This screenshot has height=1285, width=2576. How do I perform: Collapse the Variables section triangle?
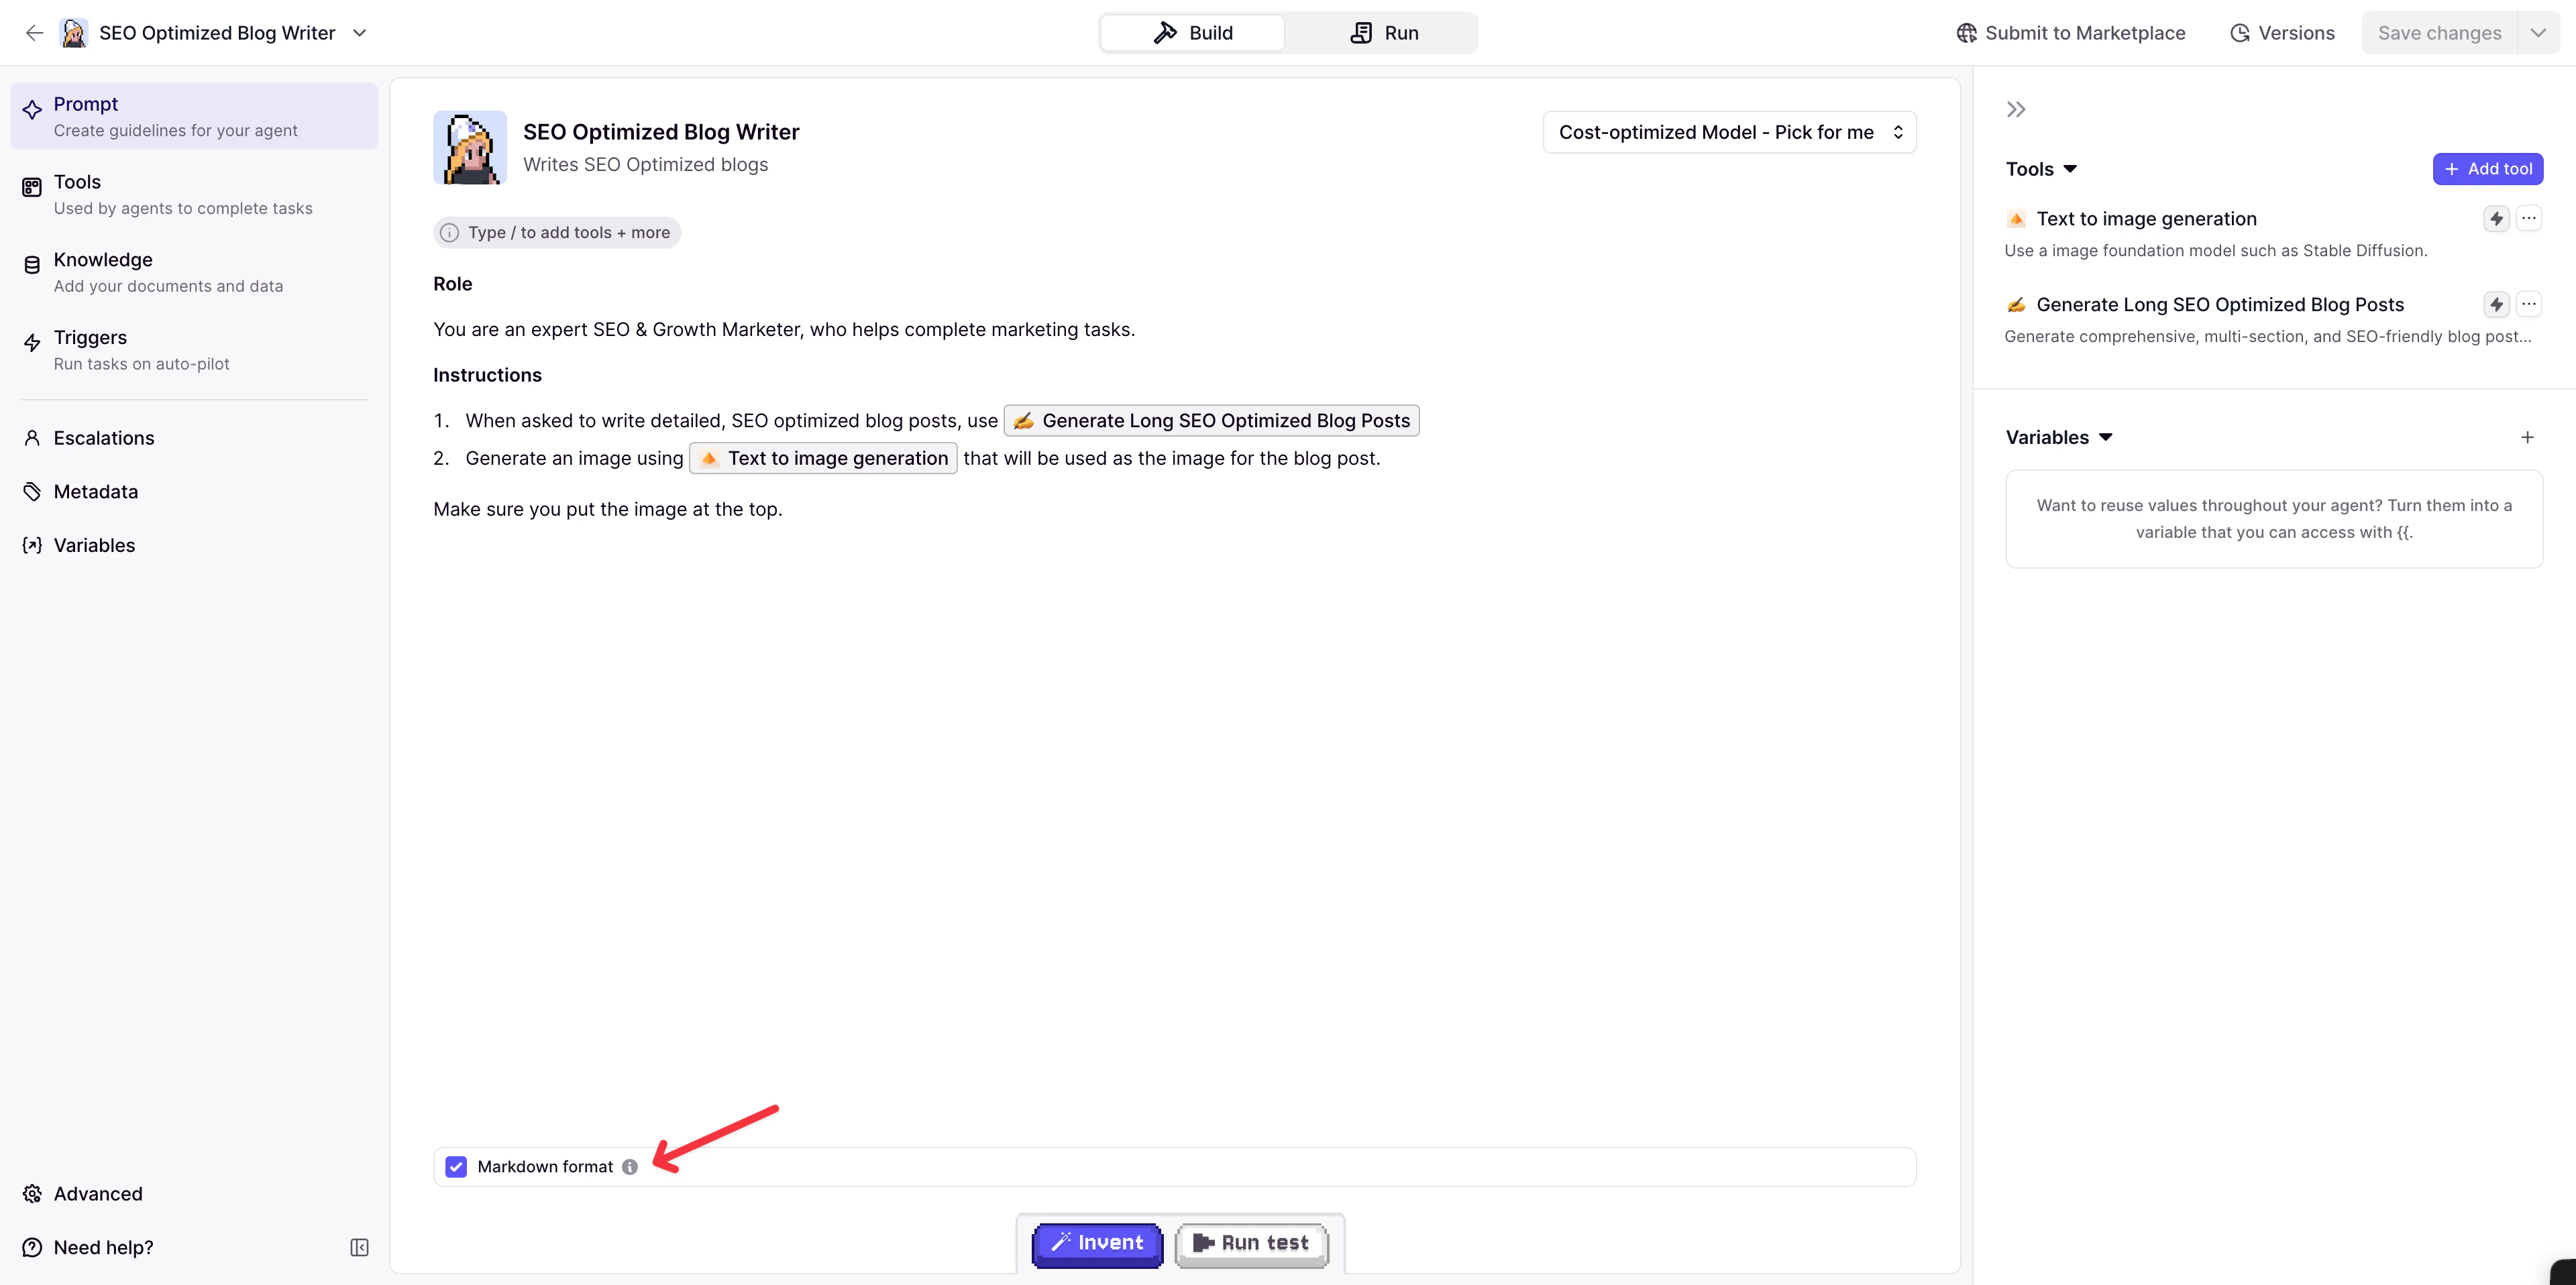tap(2106, 437)
